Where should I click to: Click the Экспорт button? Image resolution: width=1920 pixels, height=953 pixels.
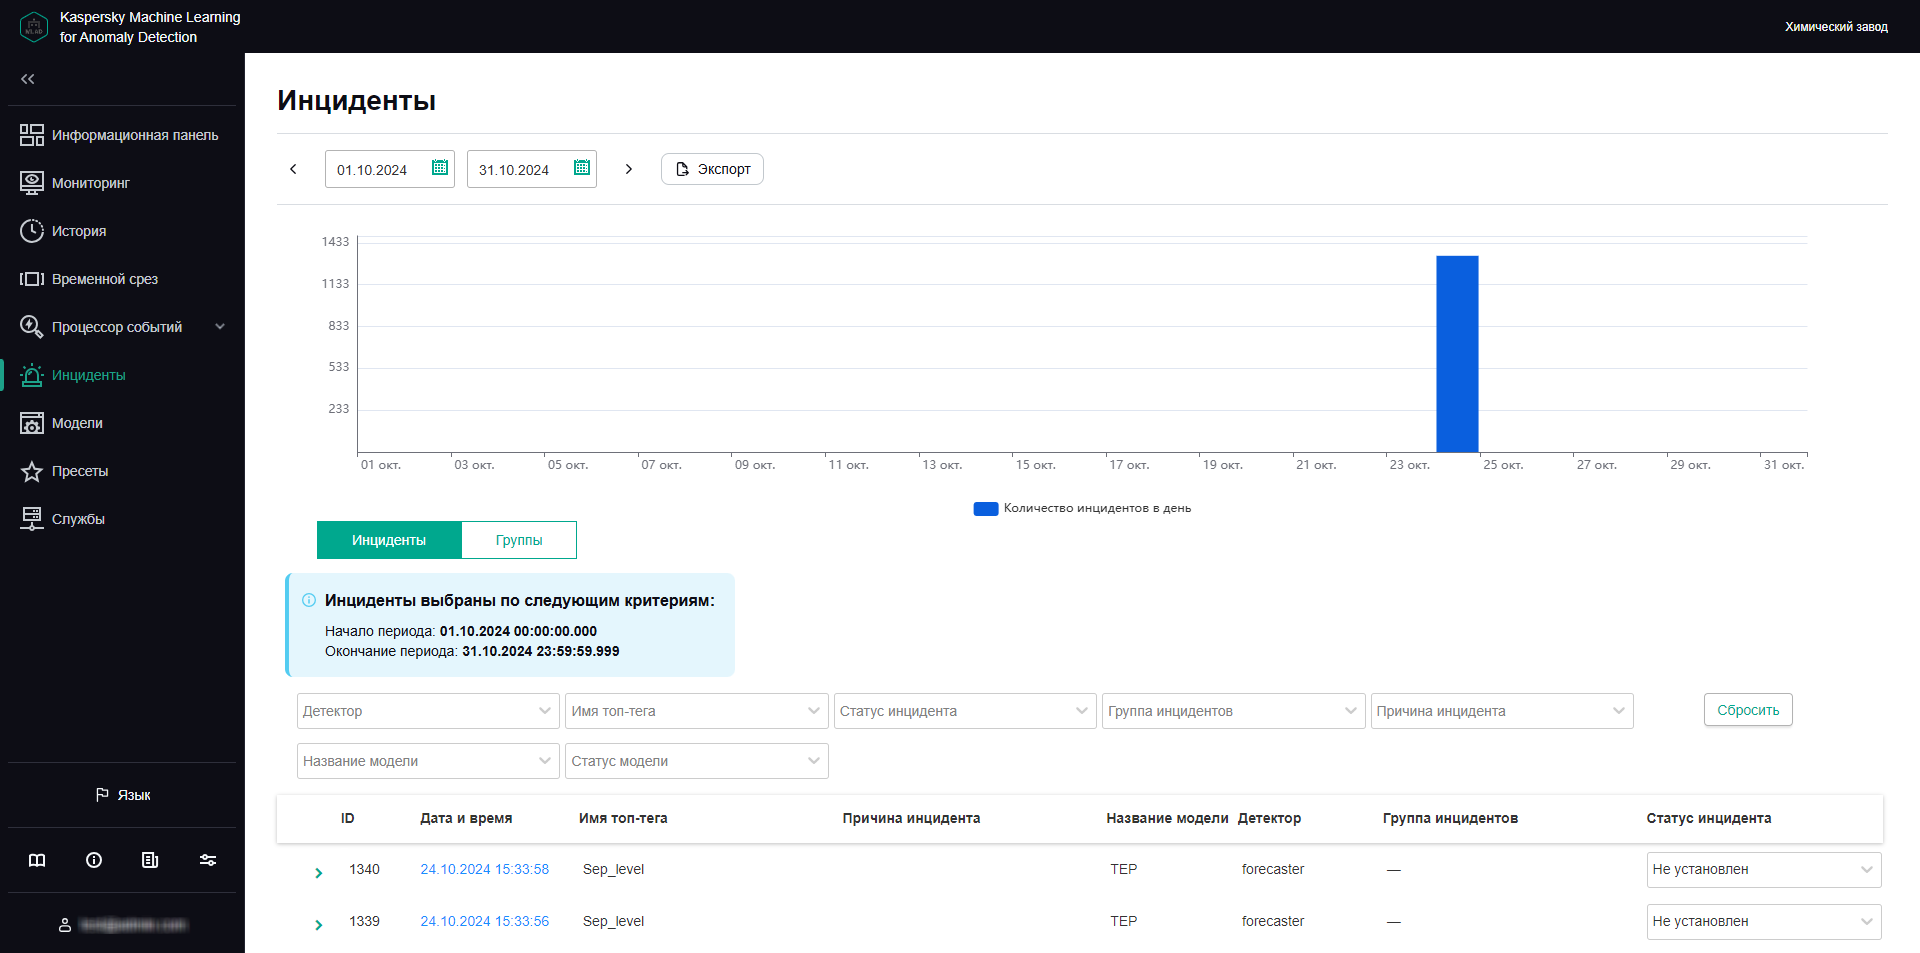(x=712, y=169)
